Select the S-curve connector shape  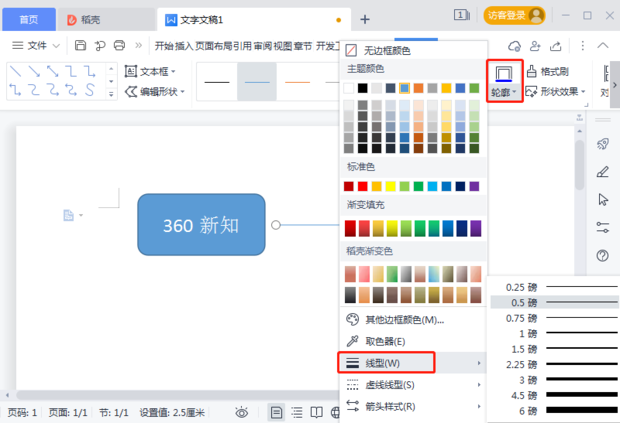[90, 90]
